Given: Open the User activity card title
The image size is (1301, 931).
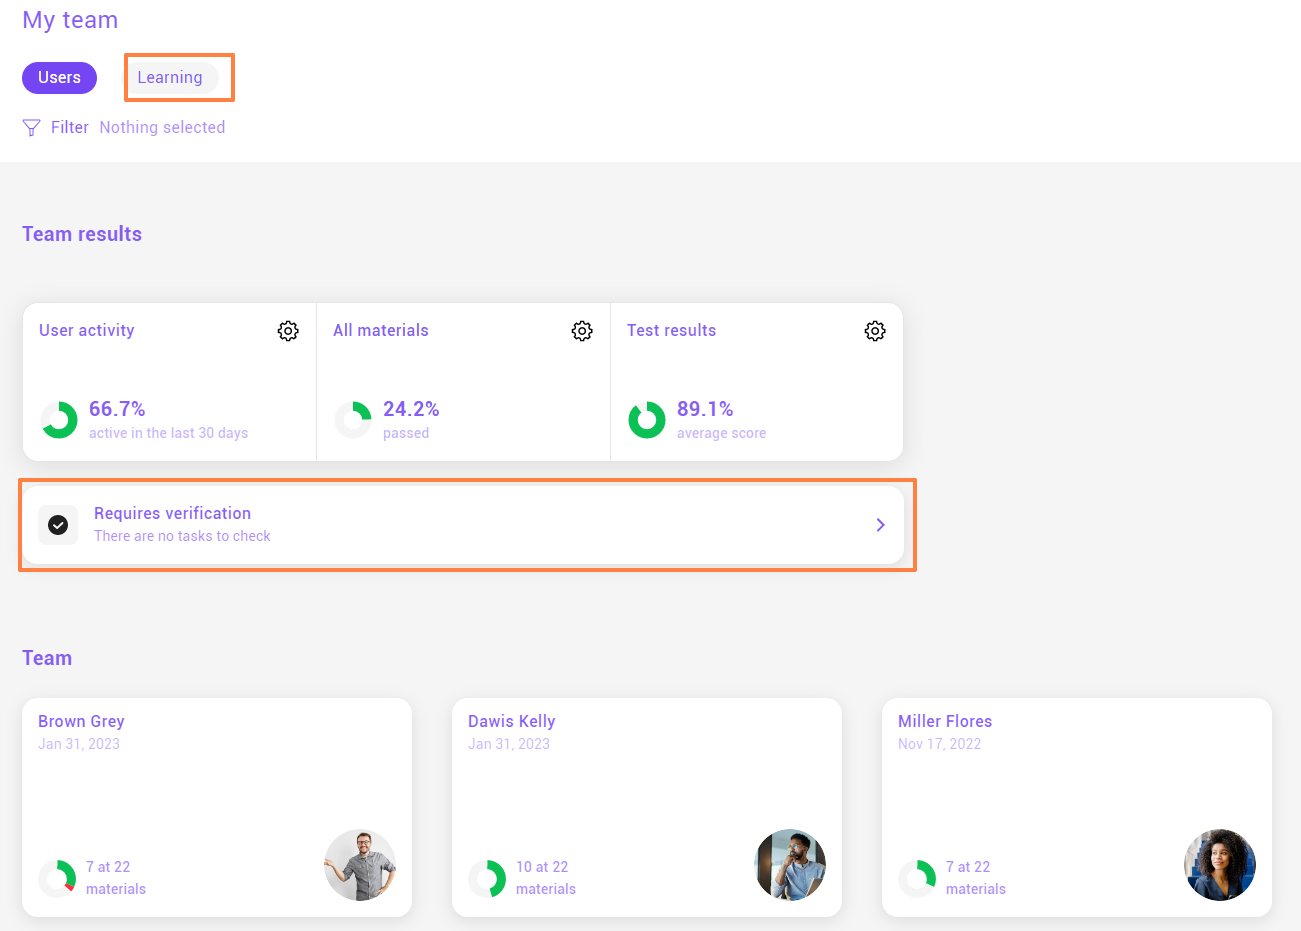Looking at the screenshot, I should click(x=87, y=331).
